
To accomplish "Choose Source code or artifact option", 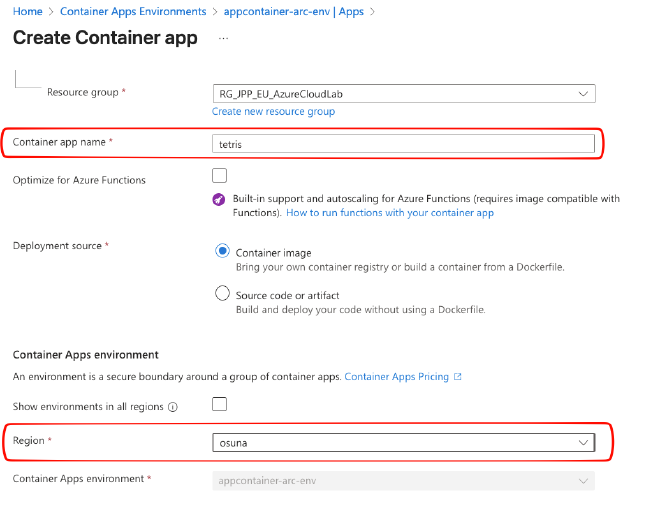I will click(222, 294).
